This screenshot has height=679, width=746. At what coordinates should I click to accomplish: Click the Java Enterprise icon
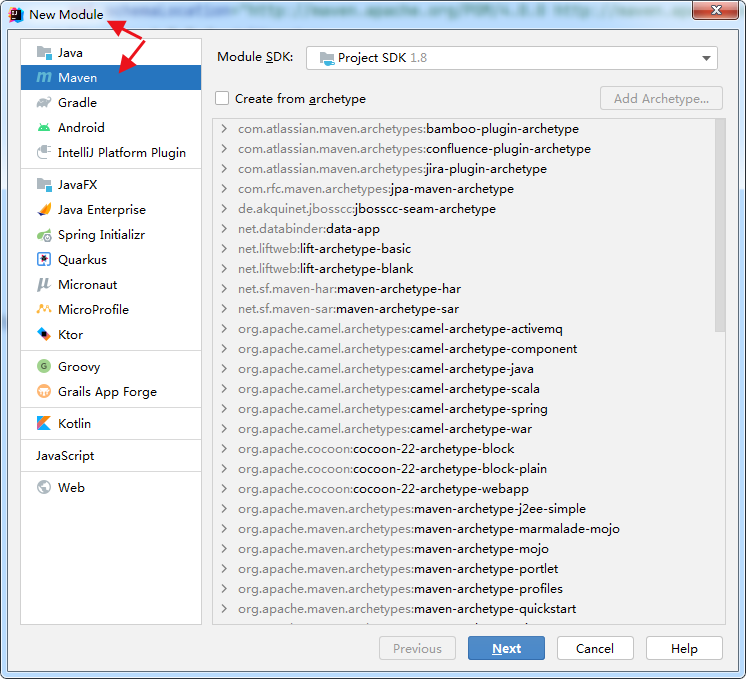(x=44, y=209)
